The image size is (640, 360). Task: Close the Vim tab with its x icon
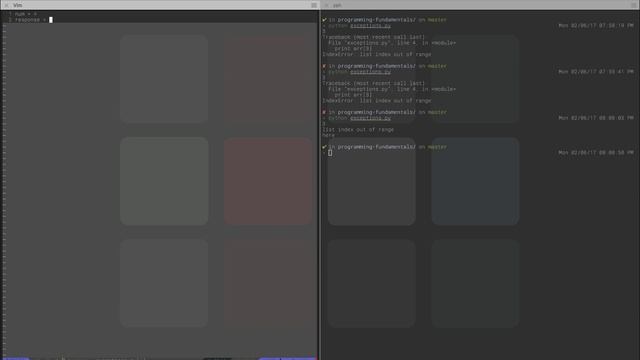pos(6,5)
